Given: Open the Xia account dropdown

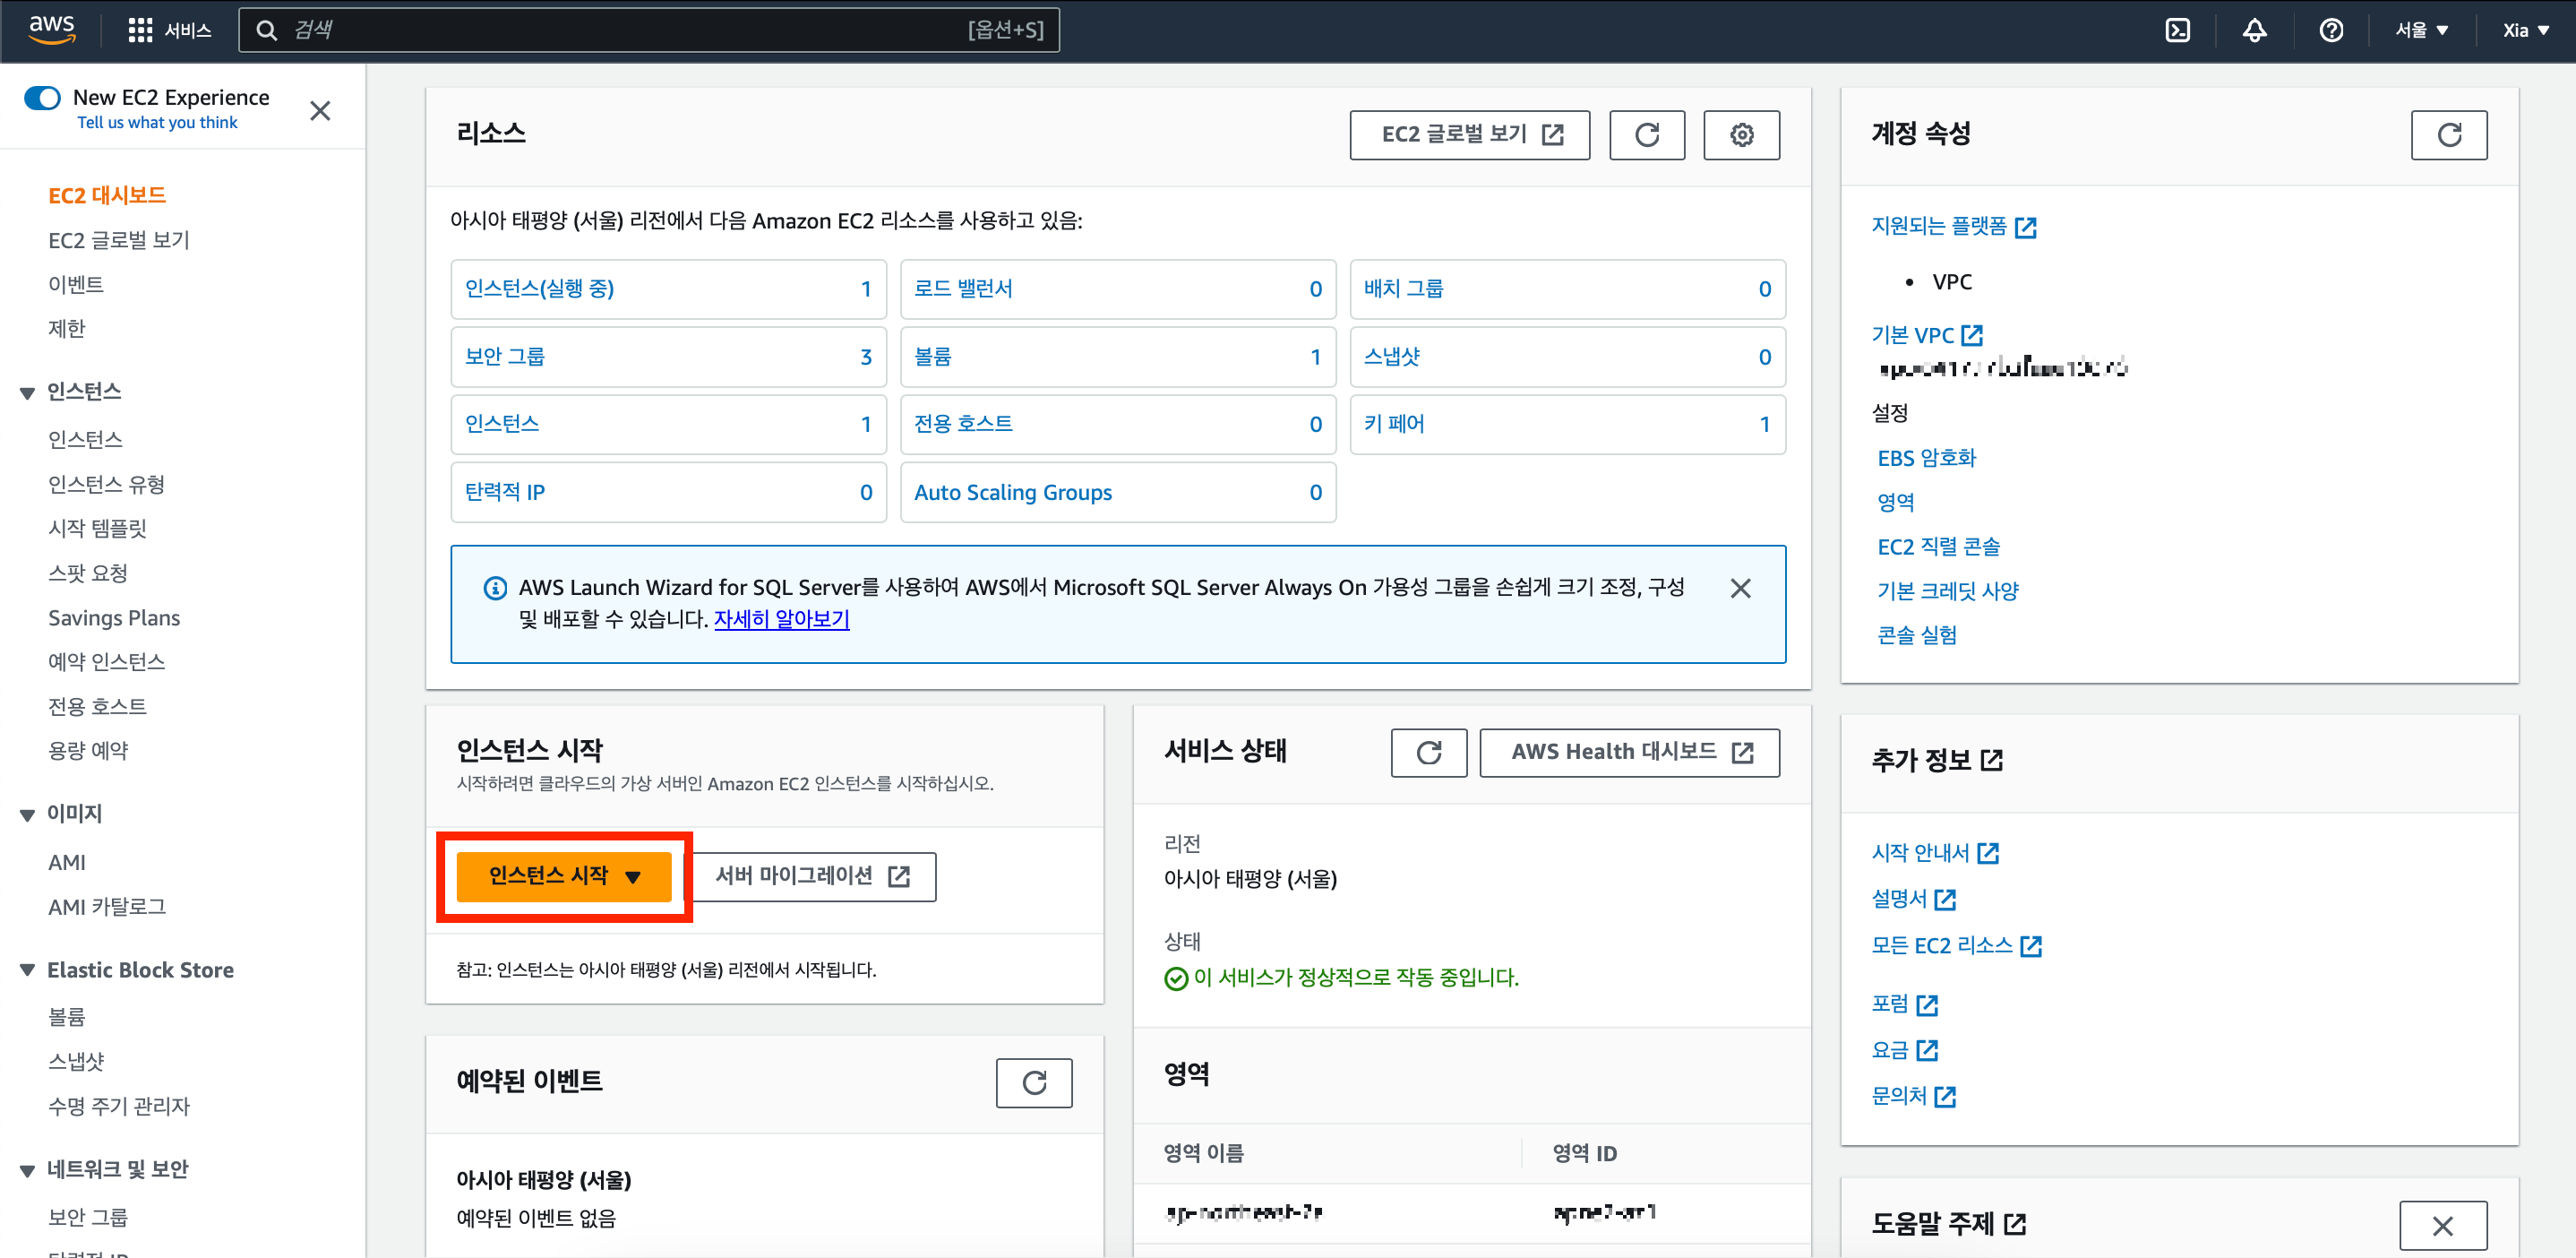Looking at the screenshot, I should 2525,30.
